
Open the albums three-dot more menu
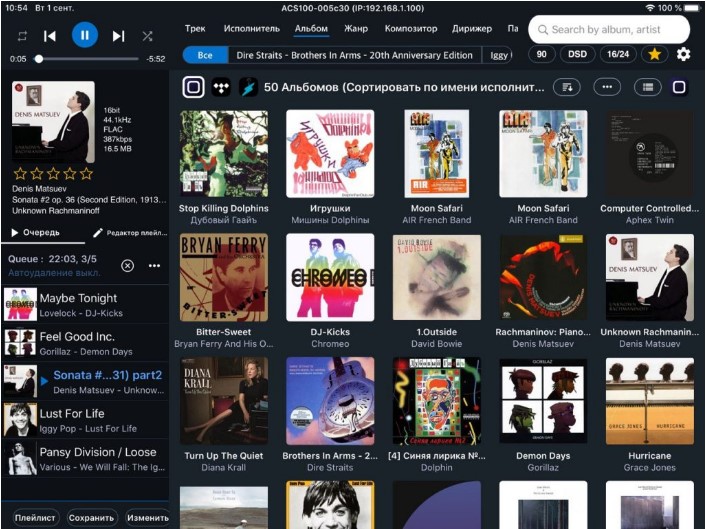point(607,87)
